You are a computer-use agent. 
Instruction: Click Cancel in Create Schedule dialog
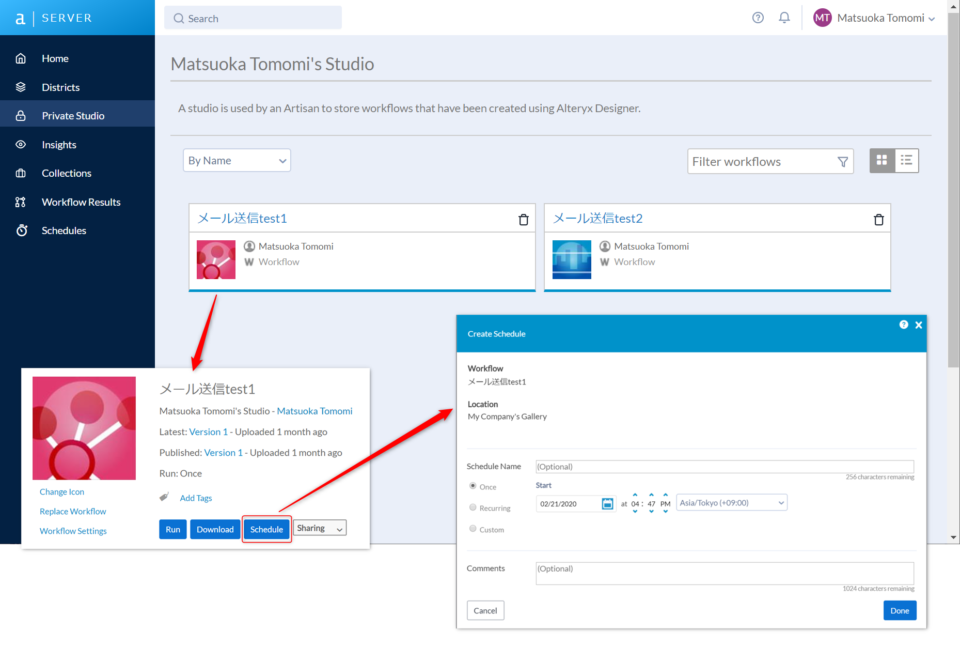pyautogui.click(x=486, y=610)
